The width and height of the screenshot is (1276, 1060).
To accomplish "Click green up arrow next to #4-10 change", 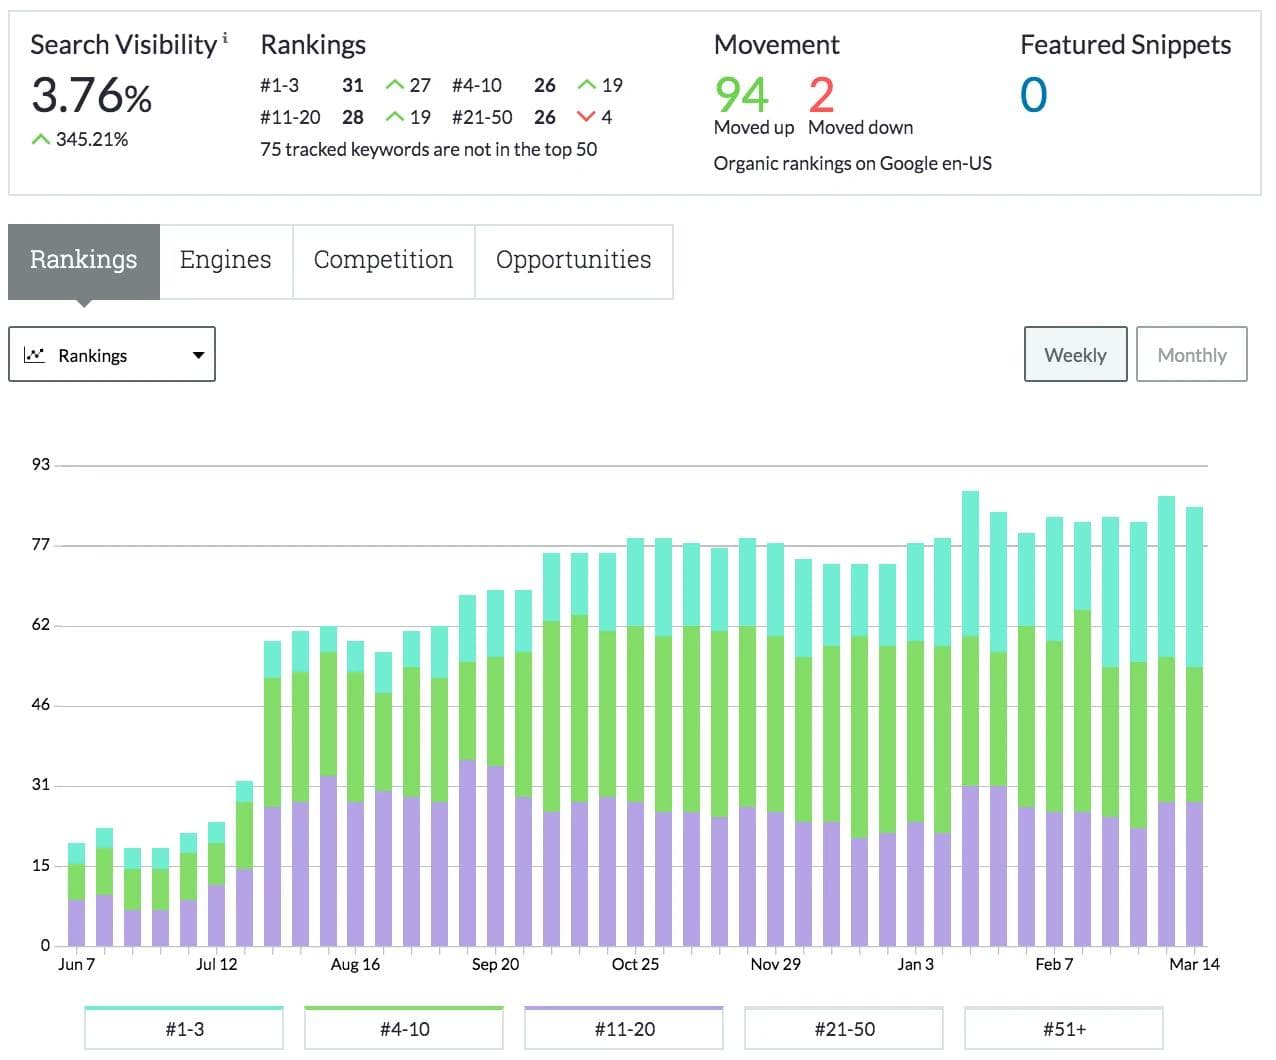I will pyautogui.click(x=587, y=85).
